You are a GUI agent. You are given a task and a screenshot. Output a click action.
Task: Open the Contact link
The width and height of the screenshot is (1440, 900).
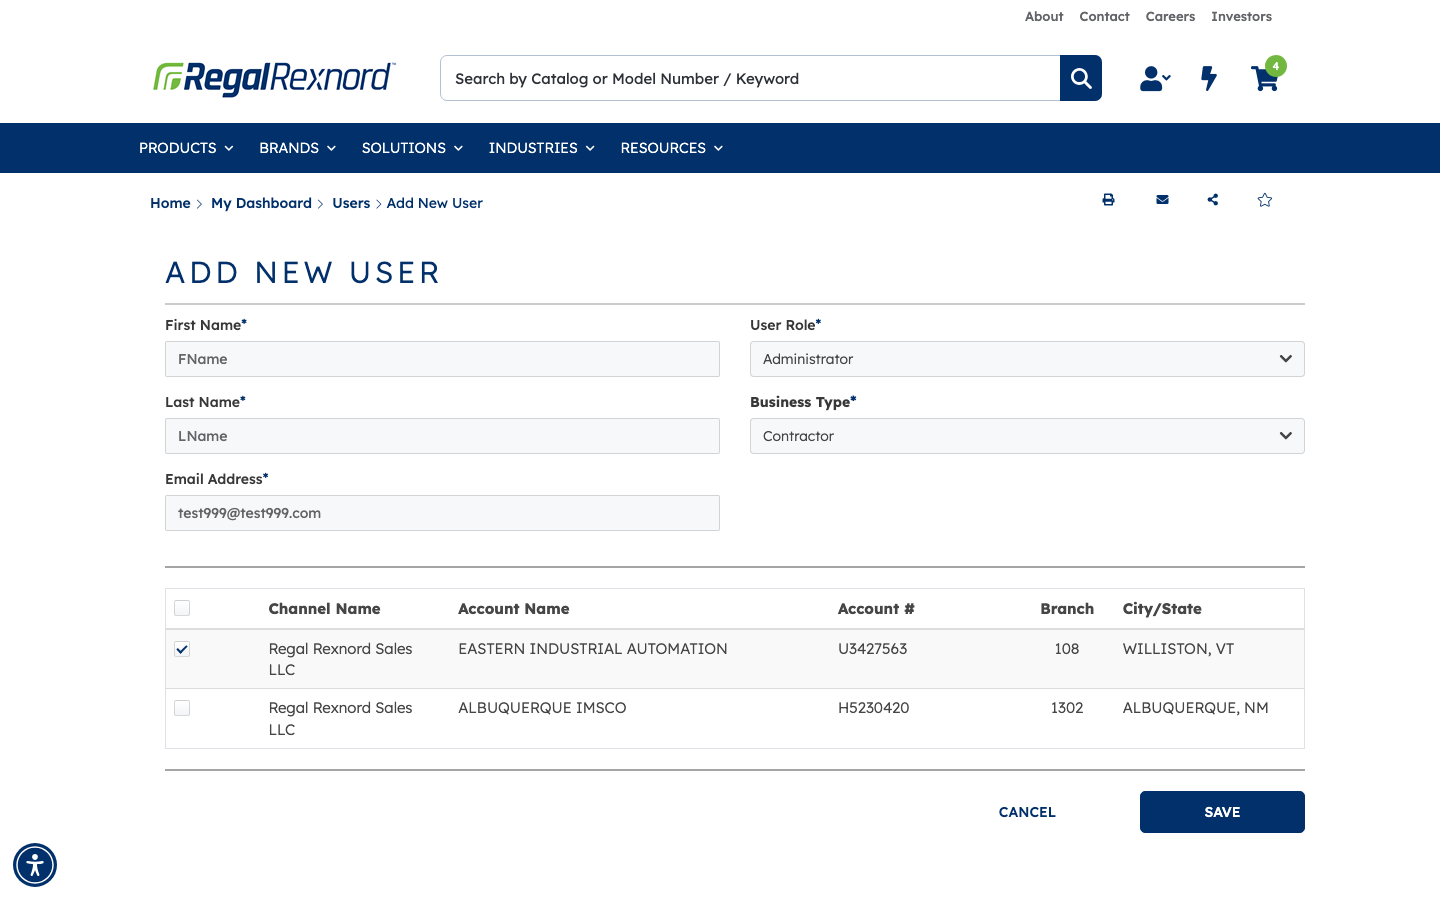(1104, 17)
